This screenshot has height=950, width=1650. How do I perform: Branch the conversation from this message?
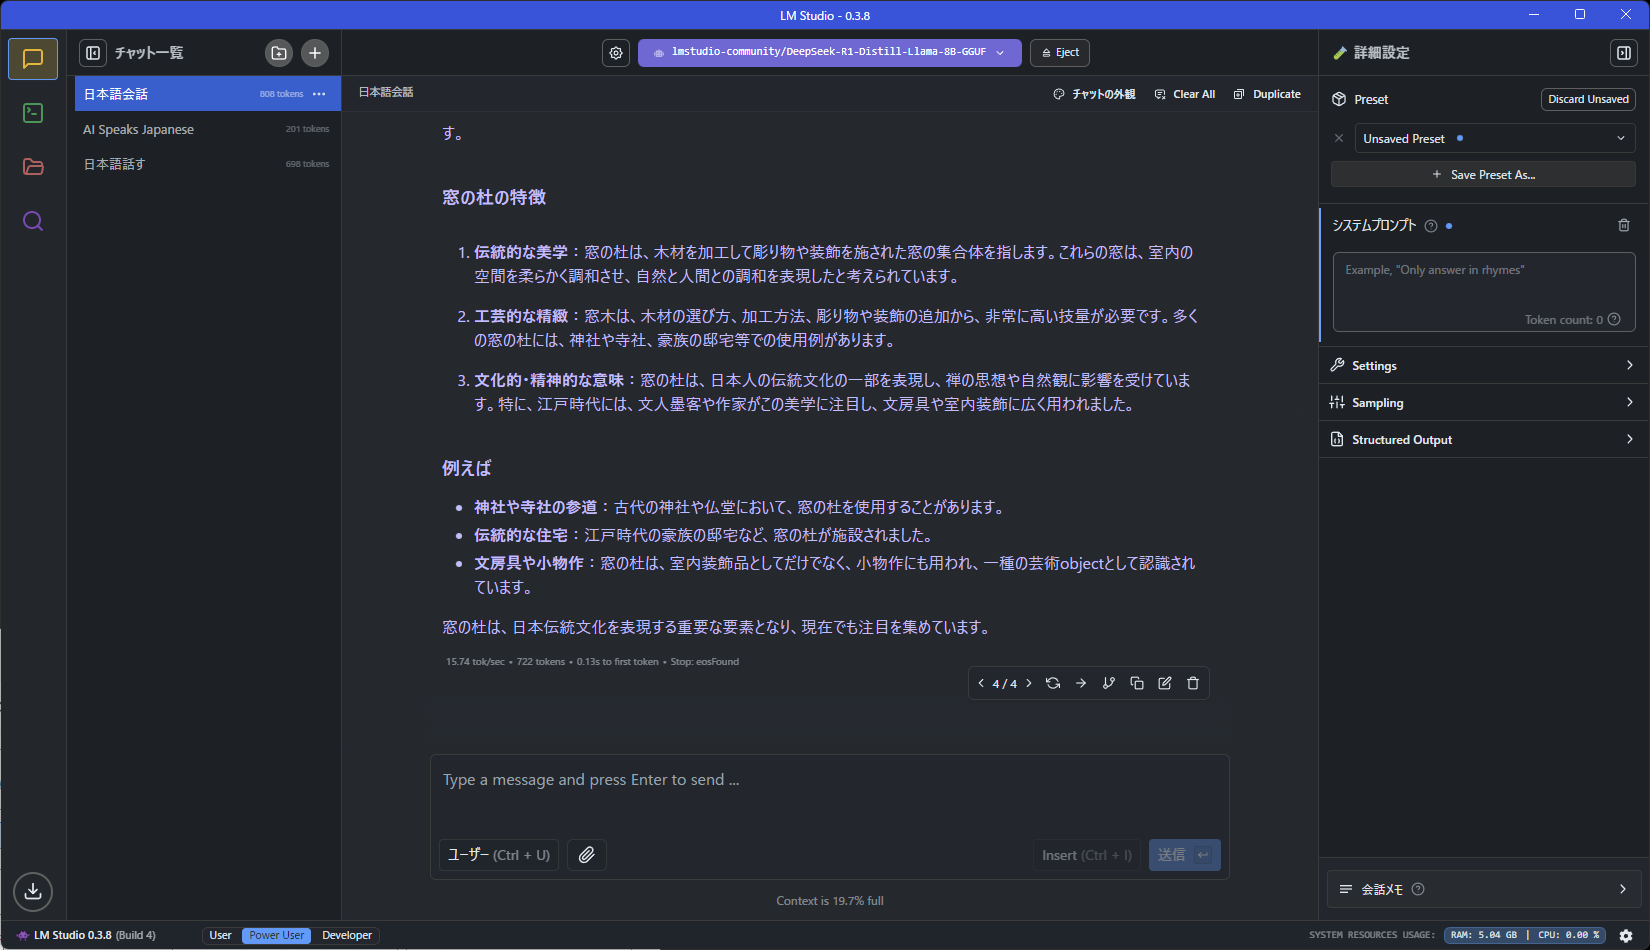click(x=1108, y=683)
